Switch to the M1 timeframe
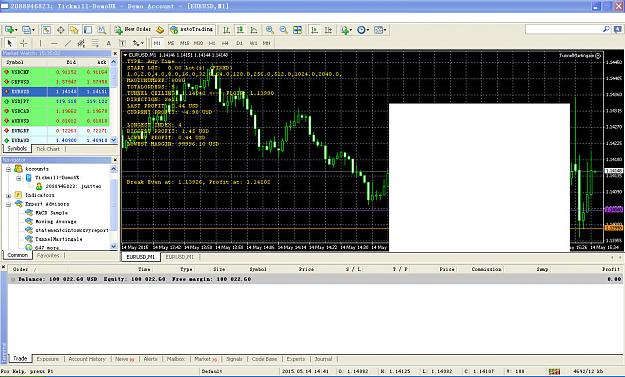Viewport: 625px width, 377px height. pyautogui.click(x=157, y=43)
